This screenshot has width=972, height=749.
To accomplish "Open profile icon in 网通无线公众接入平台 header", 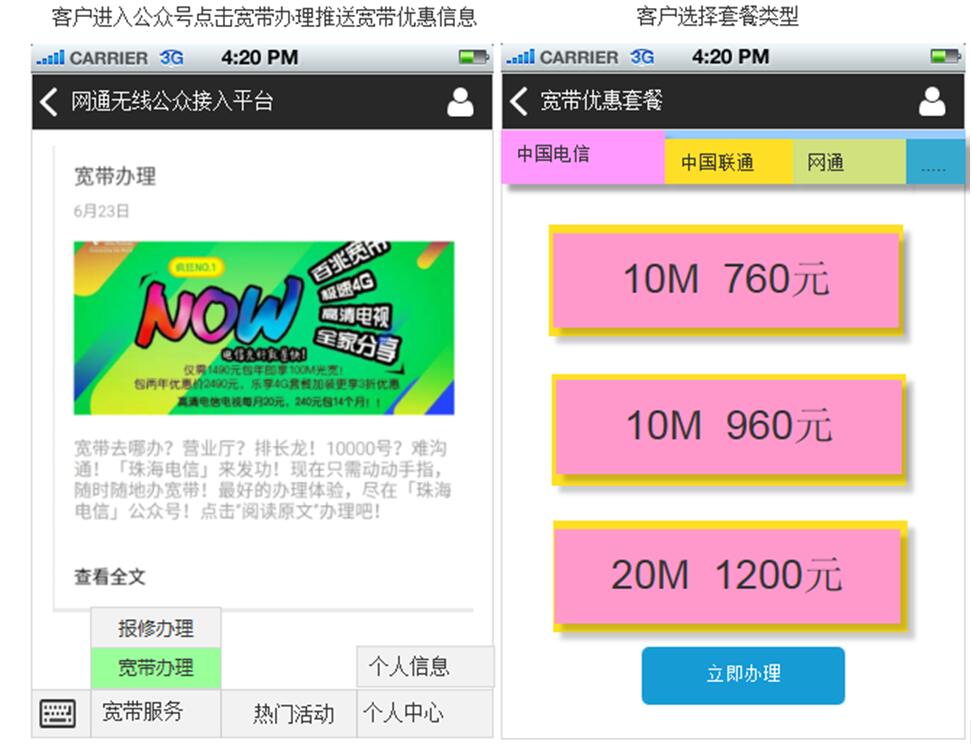I will click(460, 102).
